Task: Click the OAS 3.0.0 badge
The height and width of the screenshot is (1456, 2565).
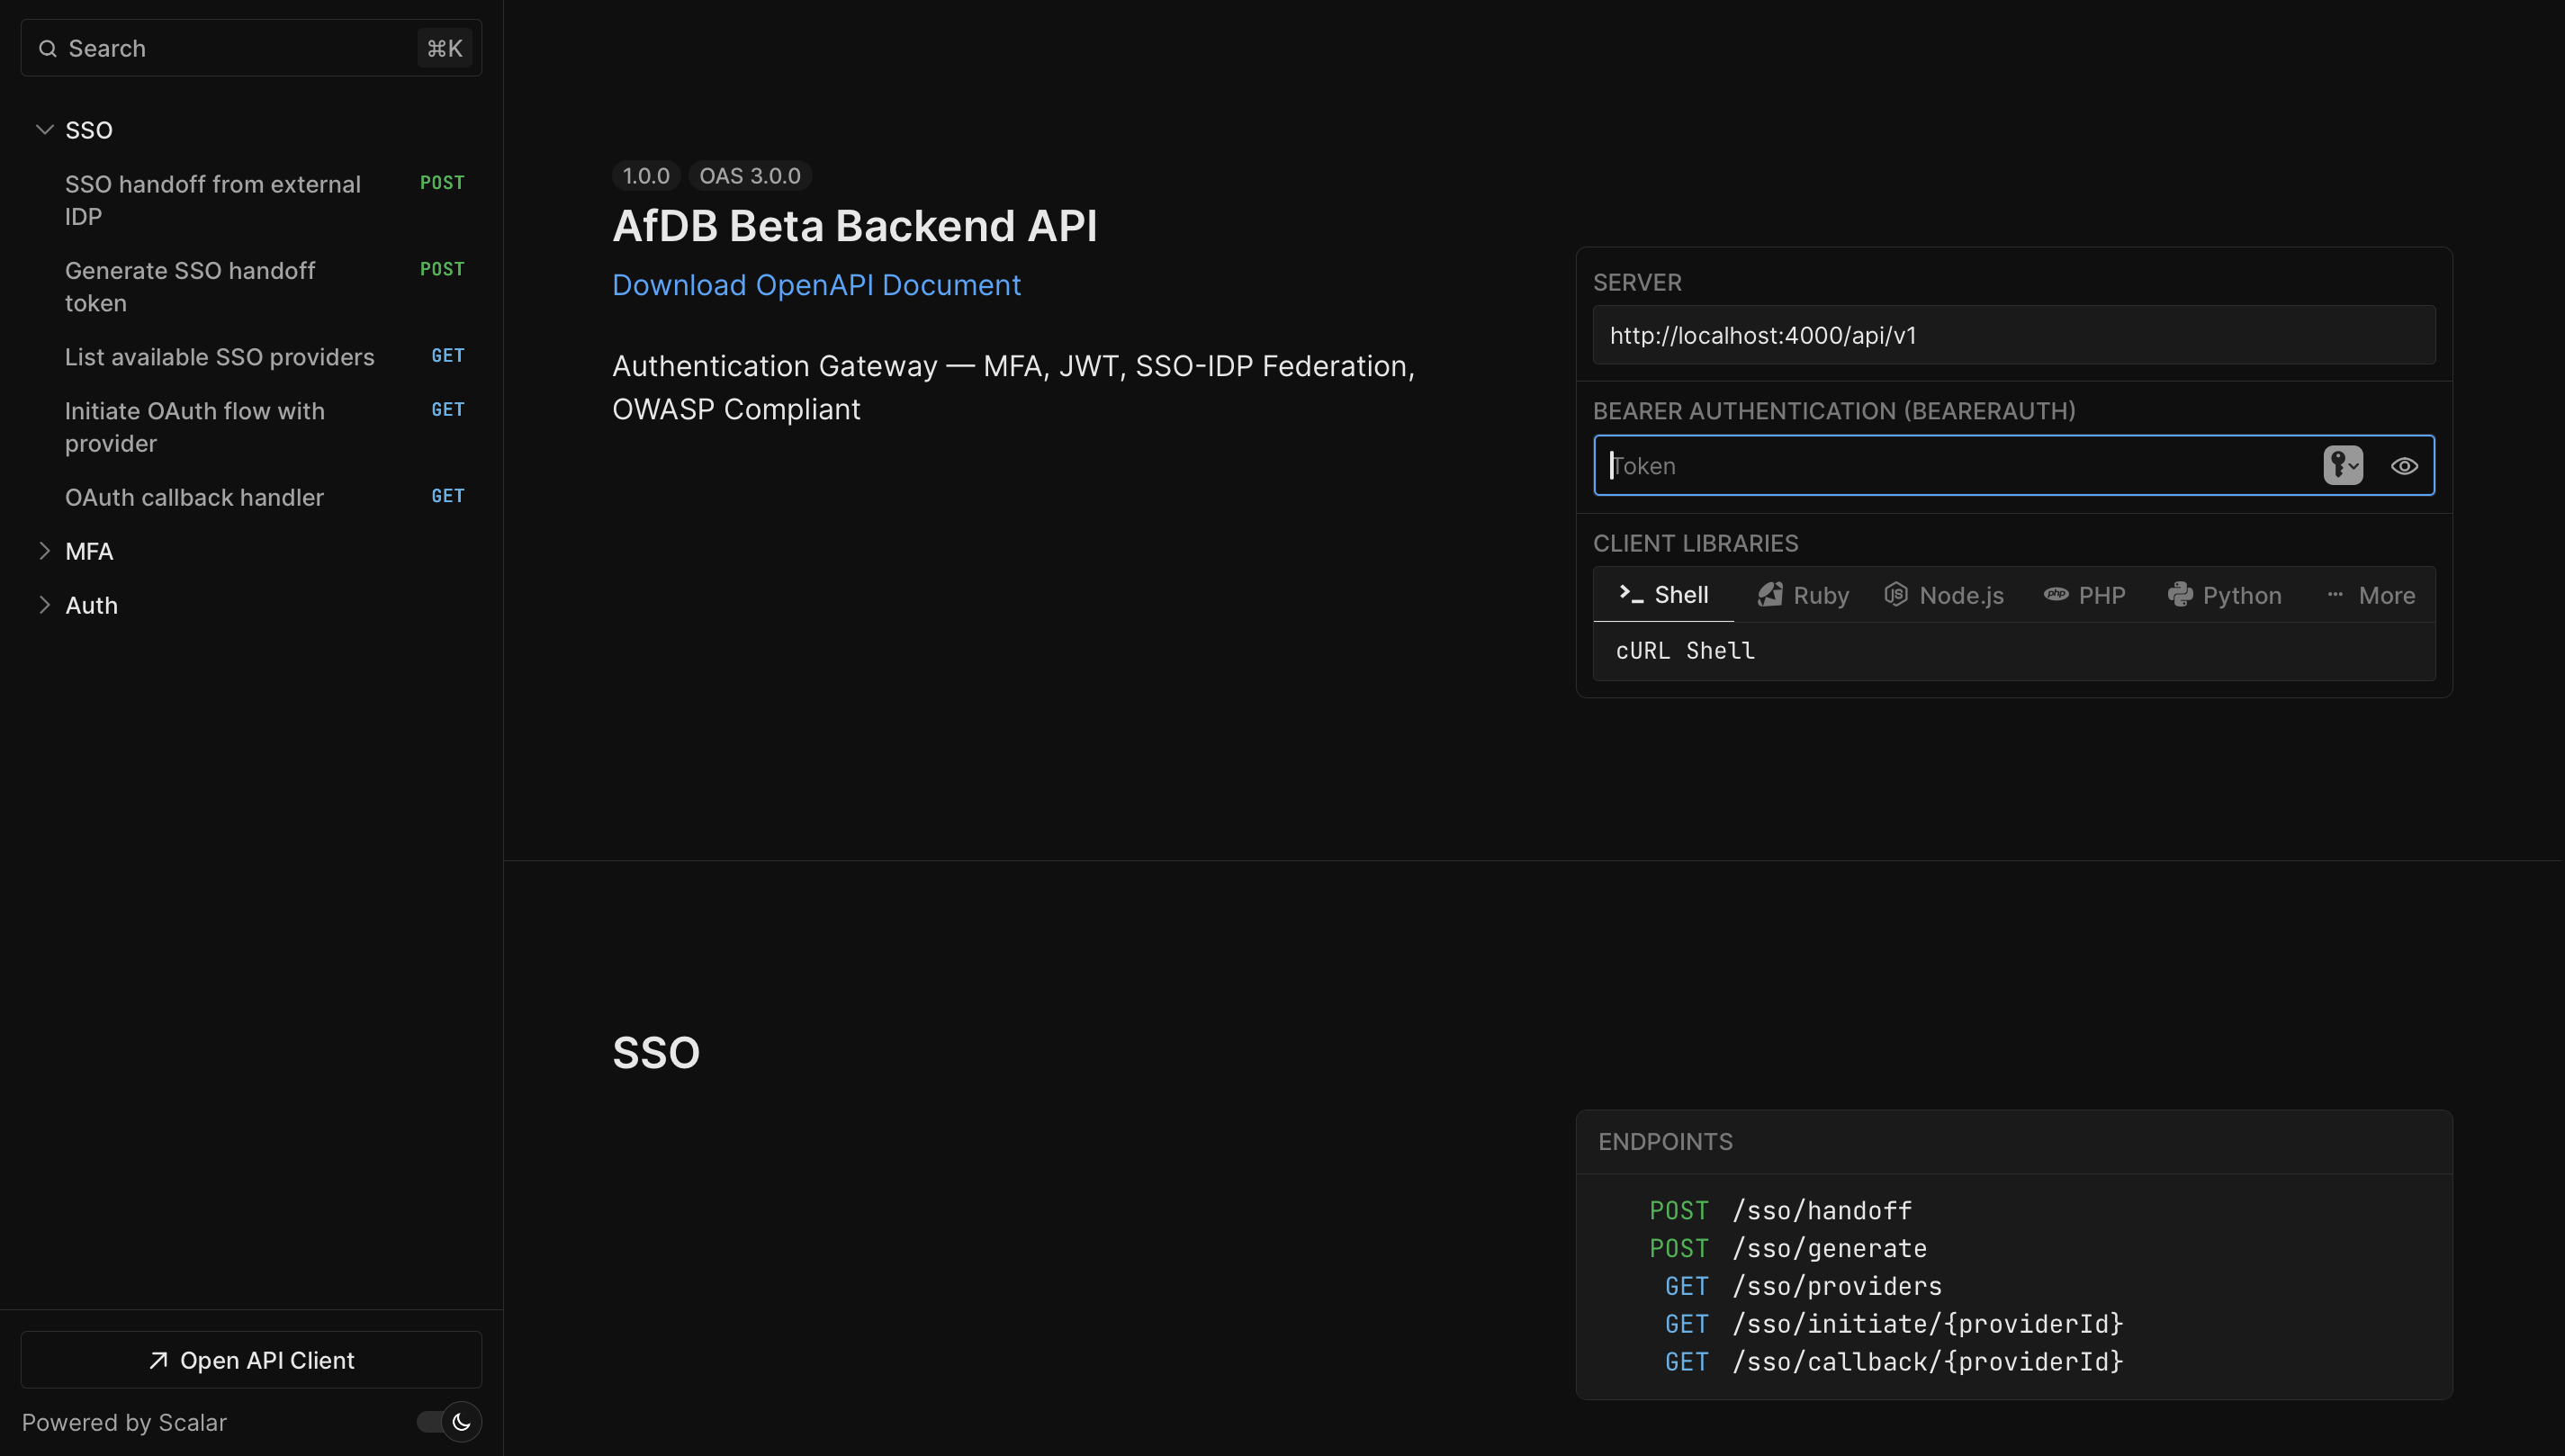Action: tap(749, 176)
